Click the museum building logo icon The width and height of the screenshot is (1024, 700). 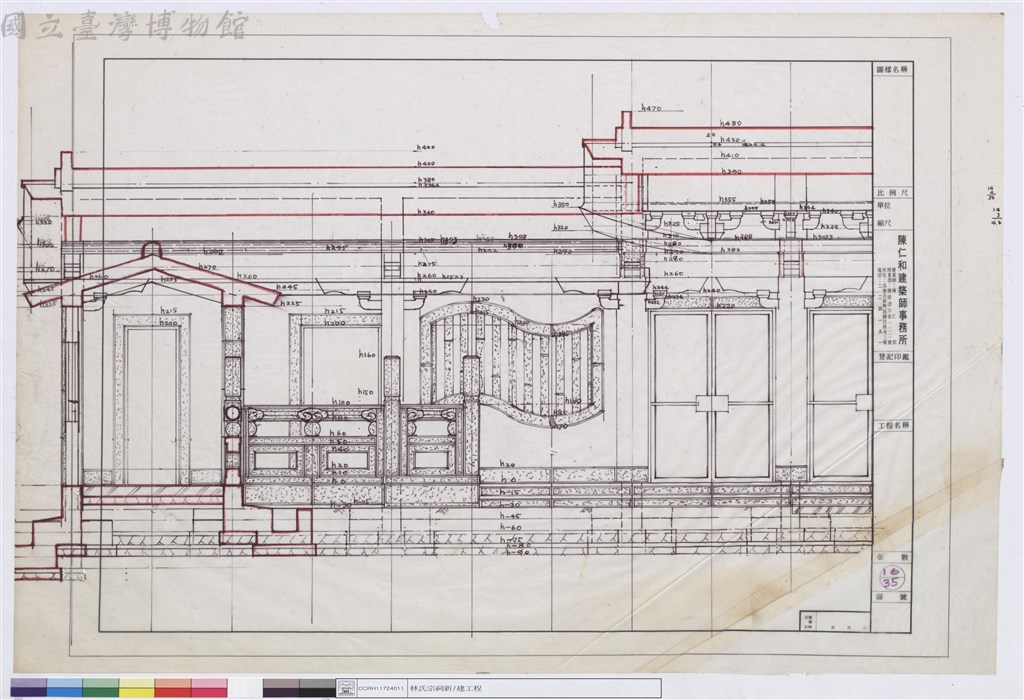(346, 688)
